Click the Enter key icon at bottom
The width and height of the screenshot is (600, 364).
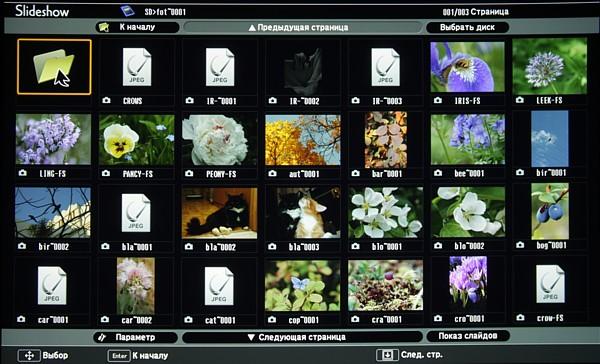119,356
